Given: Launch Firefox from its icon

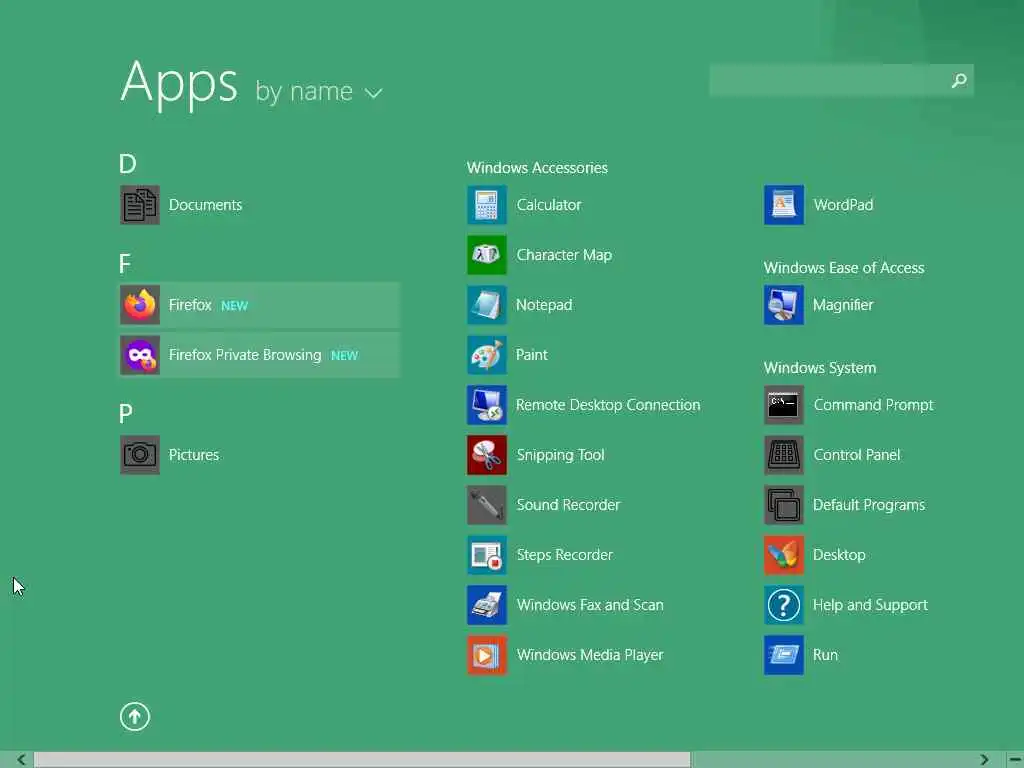Looking at the screenshot, I should pos(140,305).
